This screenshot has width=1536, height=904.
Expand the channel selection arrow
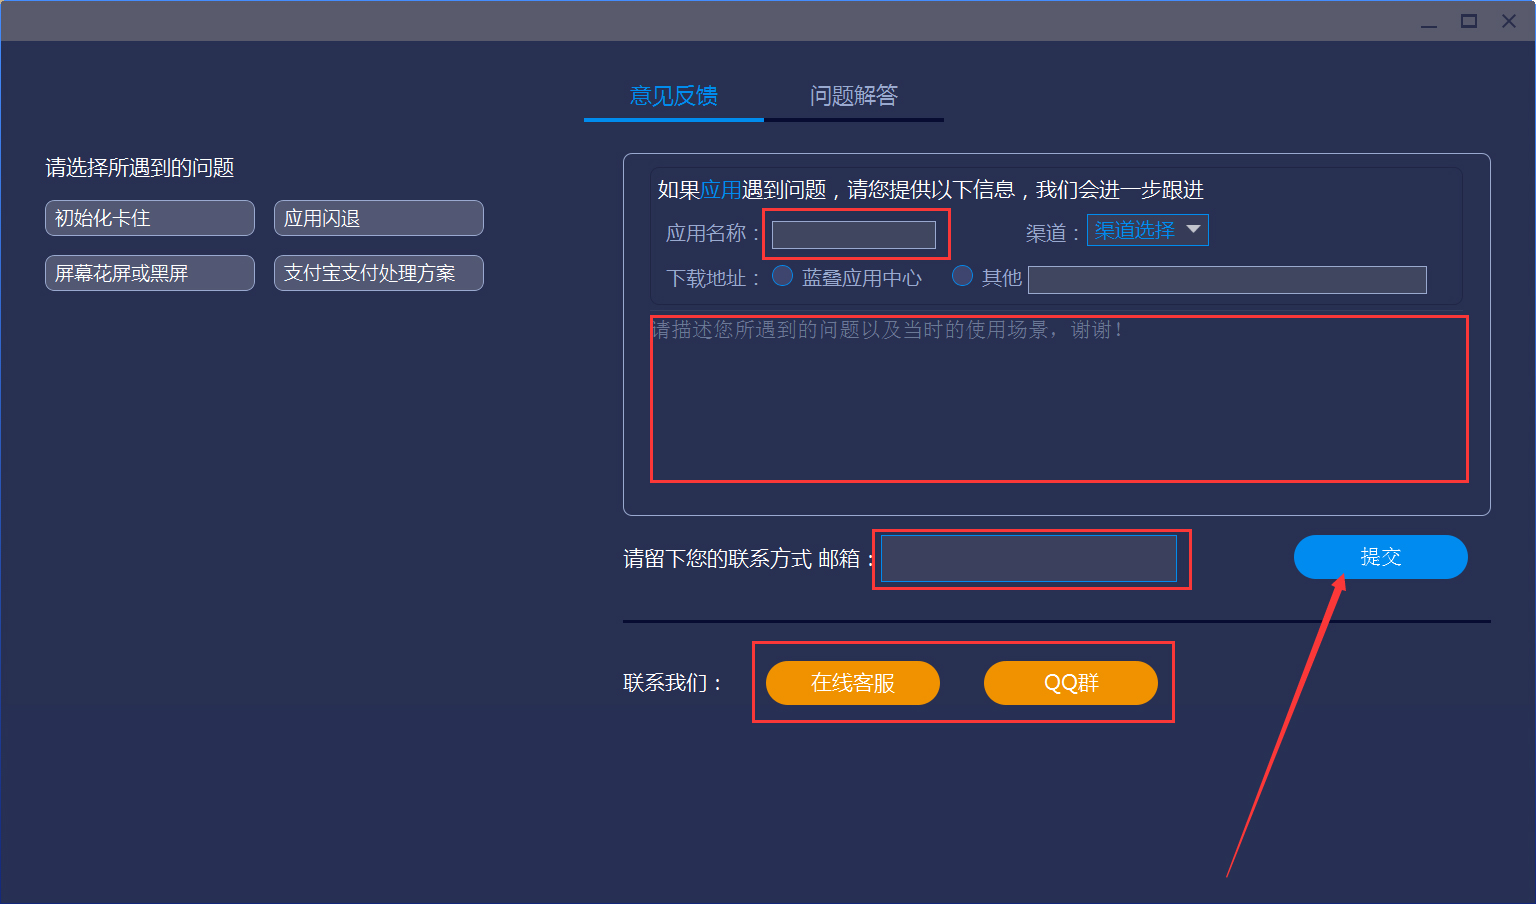(1194, 229)
